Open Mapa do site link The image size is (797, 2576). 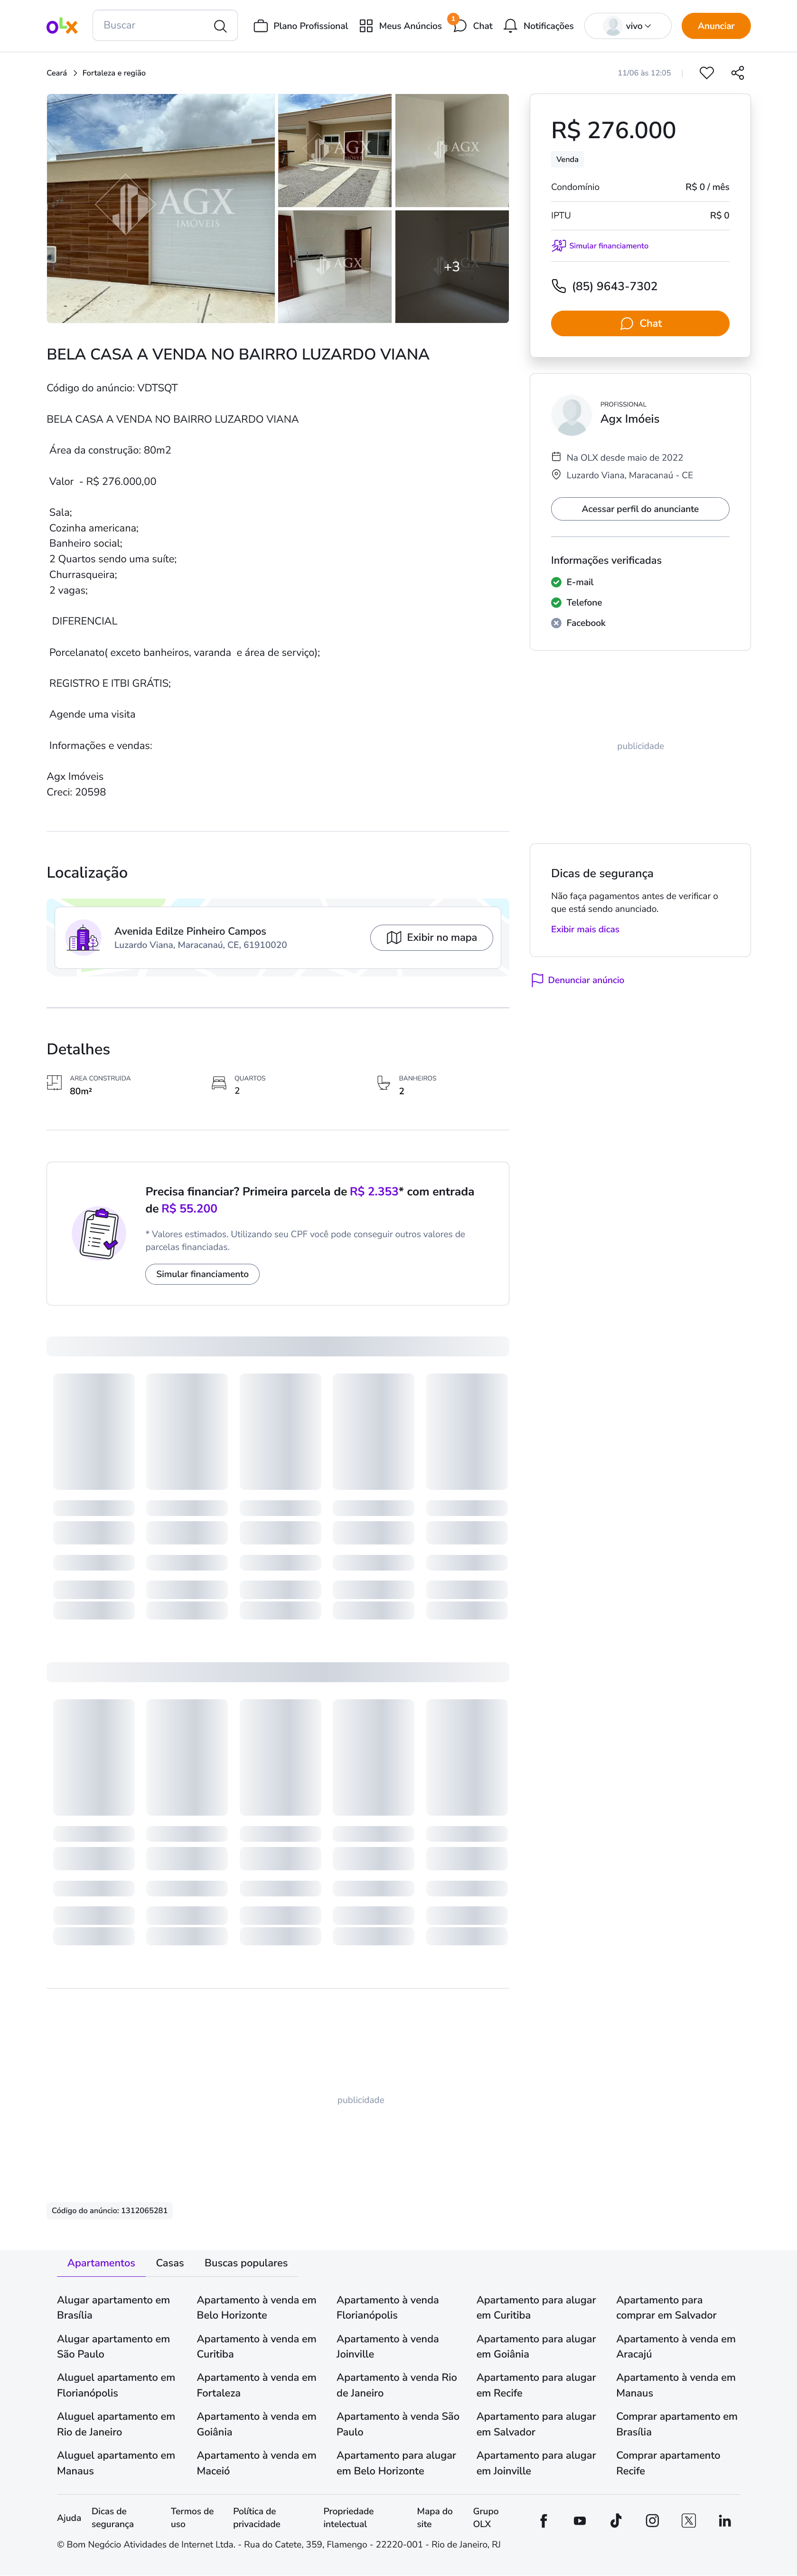pyautogui.click(x=435, y=2518)
